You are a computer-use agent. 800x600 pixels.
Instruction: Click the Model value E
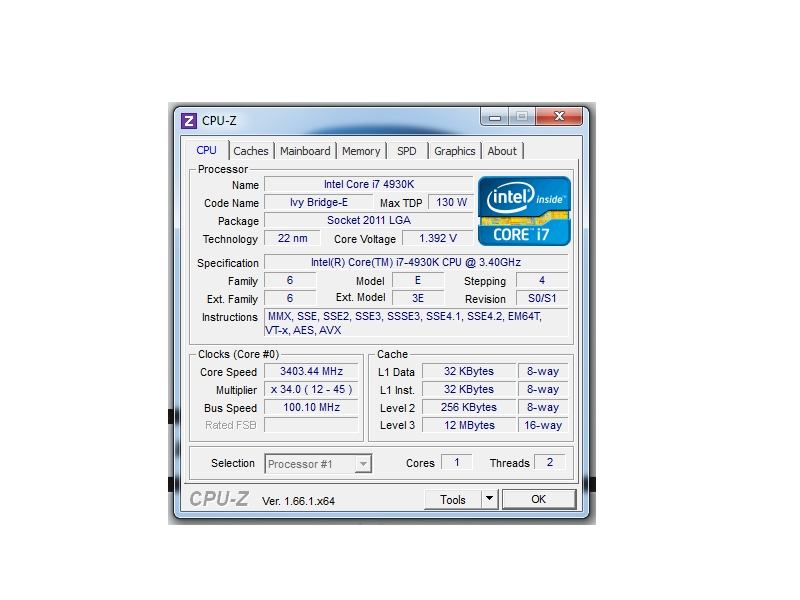pos(418,280)
